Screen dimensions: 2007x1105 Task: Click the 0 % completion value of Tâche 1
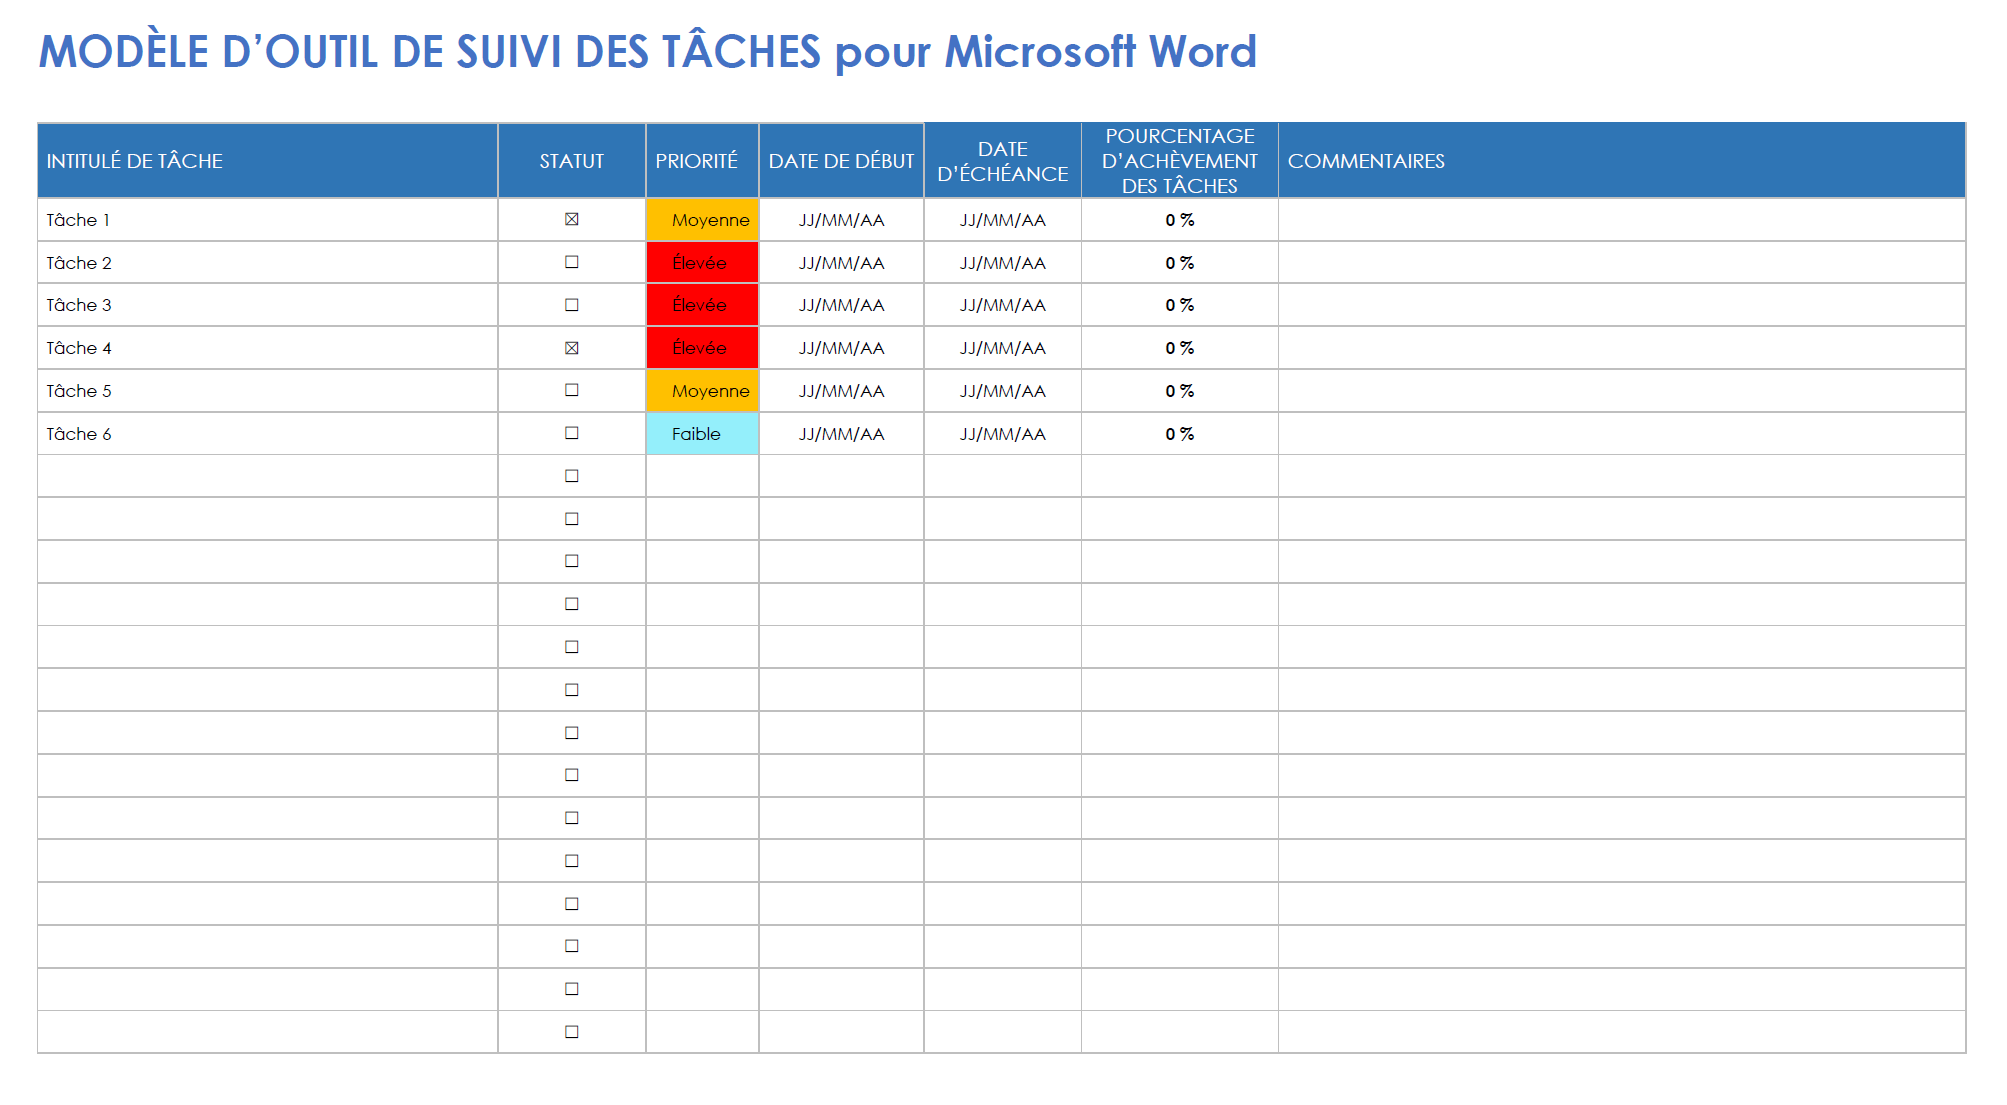[1179, 220]
